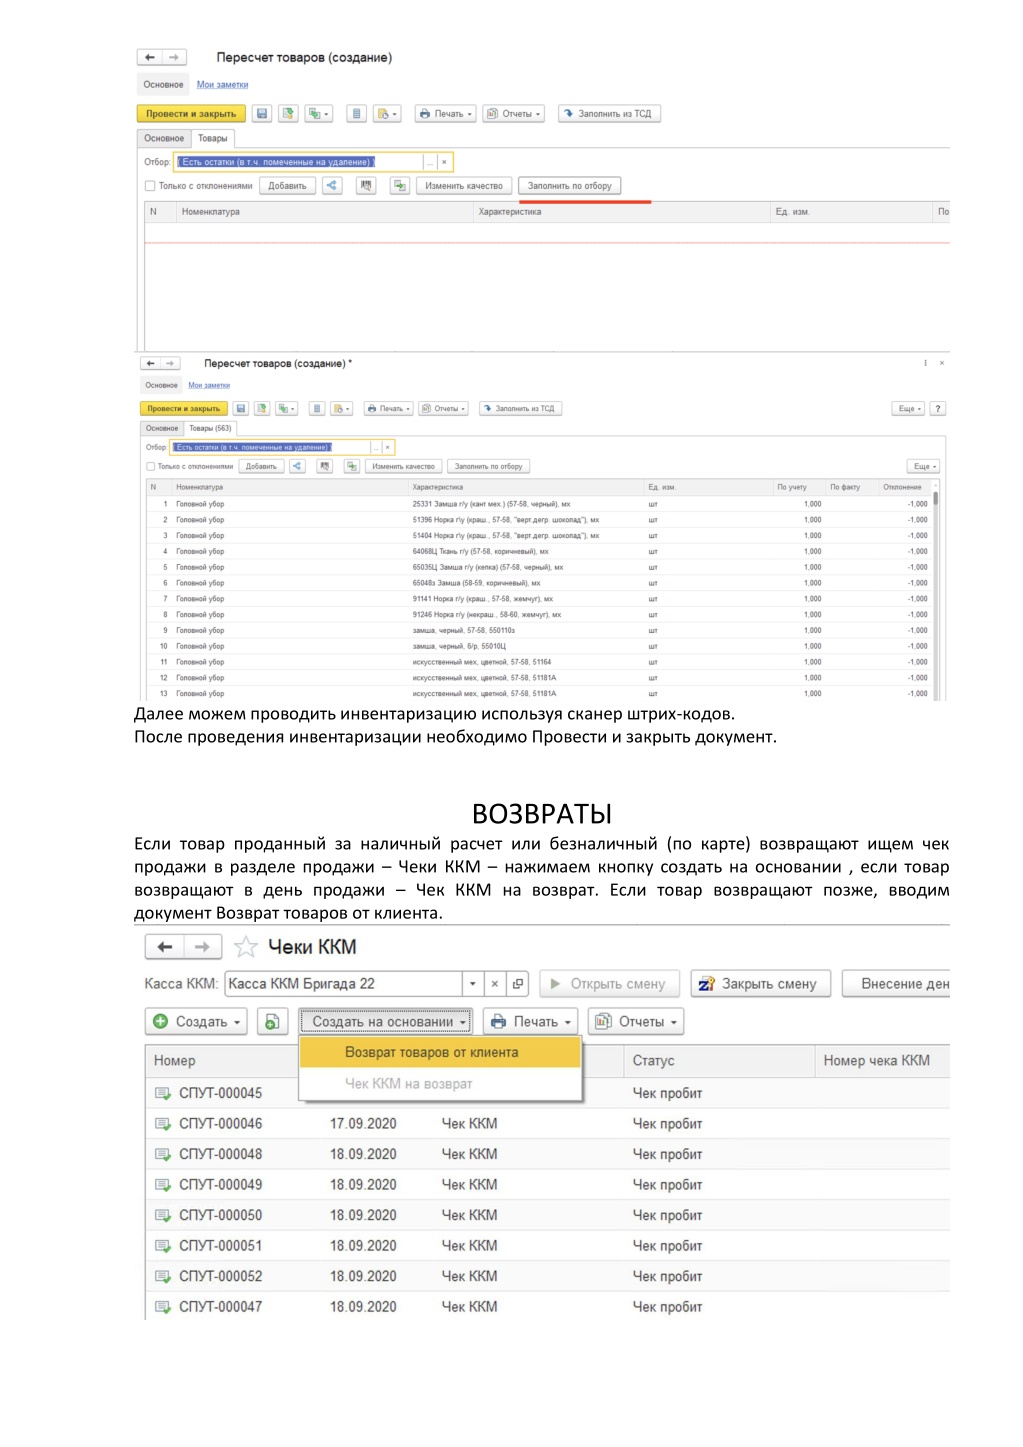
Task: Open create-based-on icon dropdown in top form
Action: (x=319, y=114)
